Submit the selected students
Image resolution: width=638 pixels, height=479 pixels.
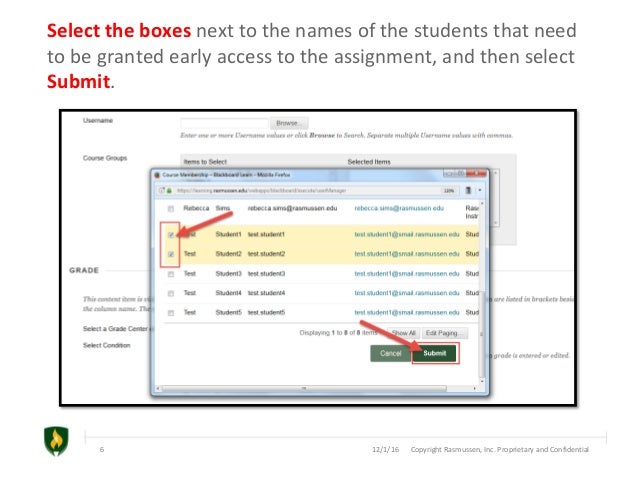pos(435,353)
